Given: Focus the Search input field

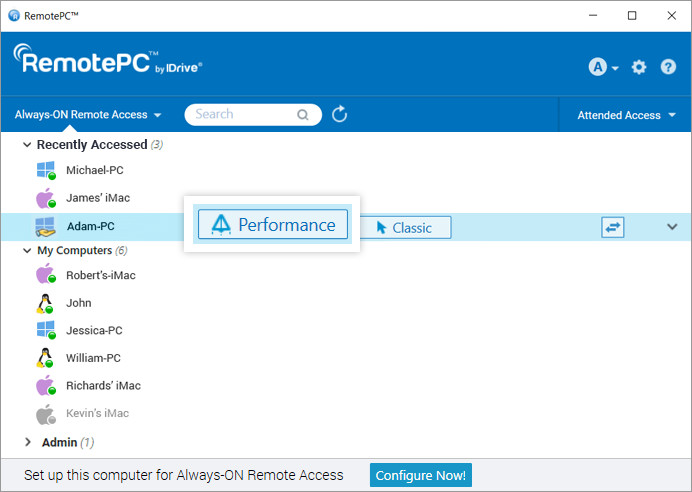Looking at the screenshot, I should [253, 115].
